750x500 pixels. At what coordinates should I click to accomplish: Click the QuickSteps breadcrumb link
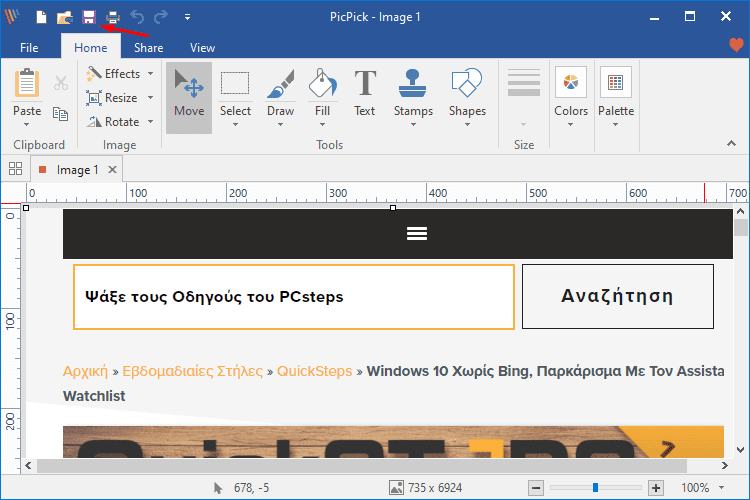314,371
